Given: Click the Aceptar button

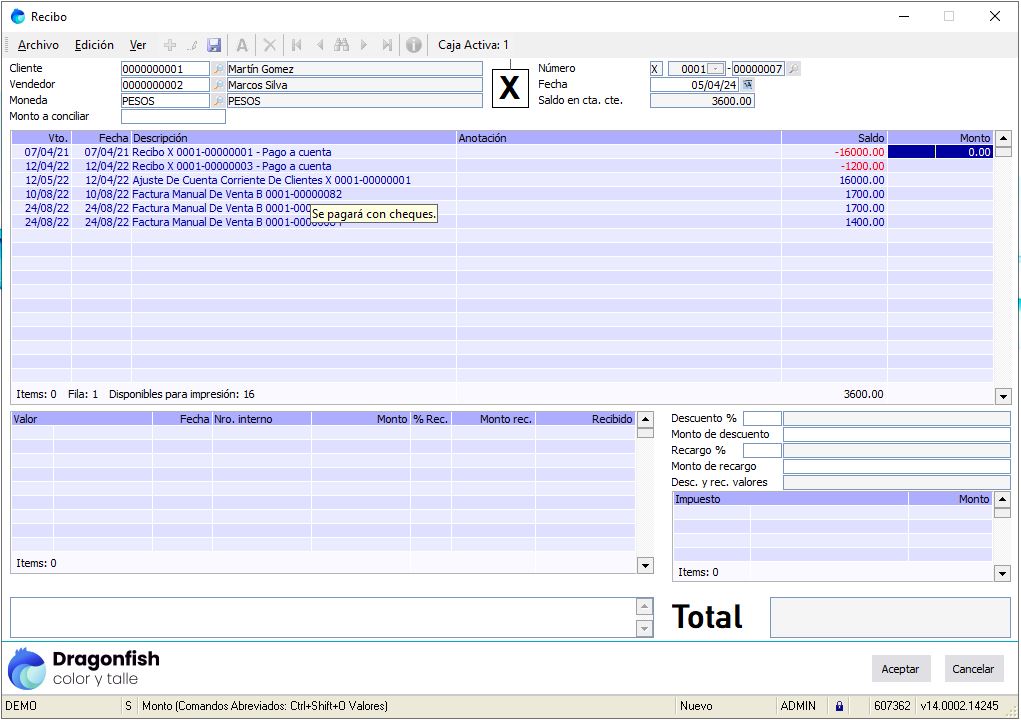Looking at the screenshot, I should (901, 669).
